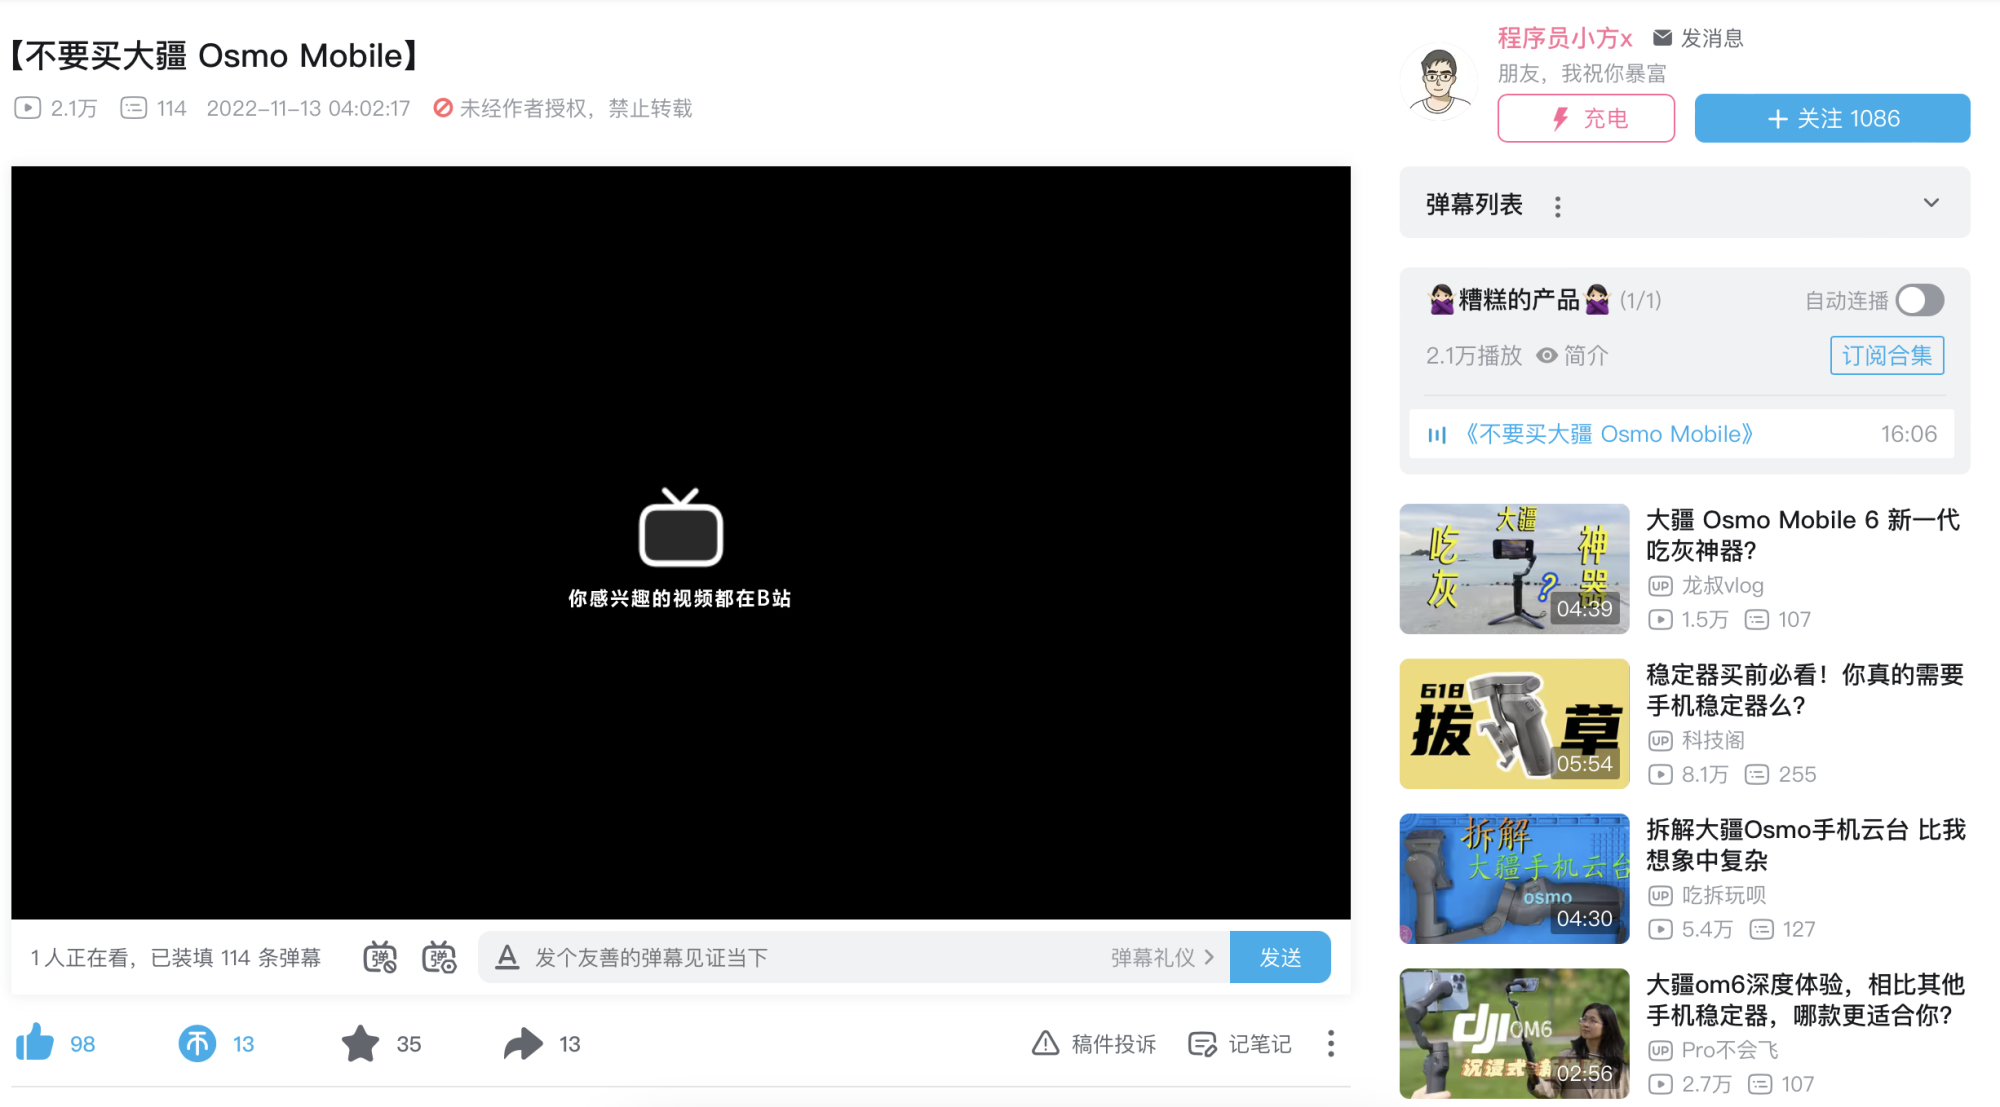Click the 发消息 envelope icon
The width and height of the screenshot is (2000, 1107).
pos(1661,38)
